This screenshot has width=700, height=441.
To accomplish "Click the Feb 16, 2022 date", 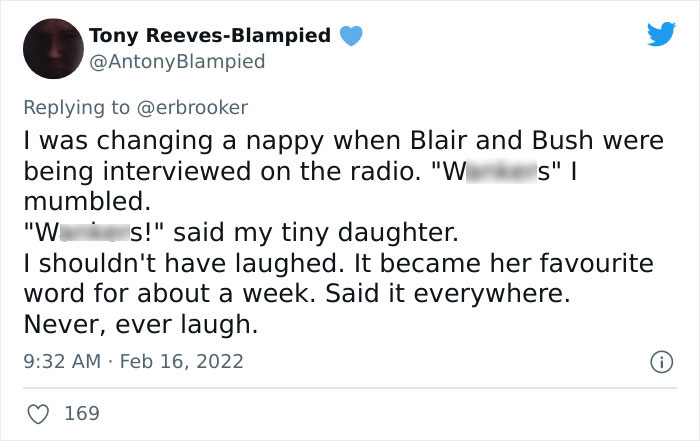I will point(181,361).
